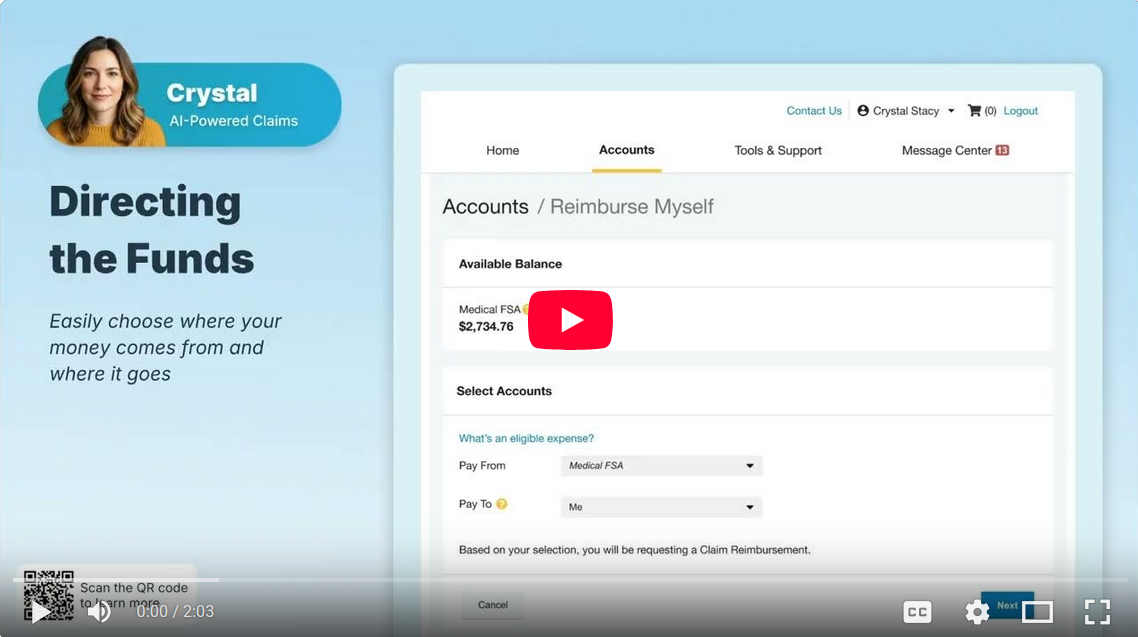Click the video progress bar
Viewport: 1138px width, 637px height.
pyautogui.click(x=569, y=580)
